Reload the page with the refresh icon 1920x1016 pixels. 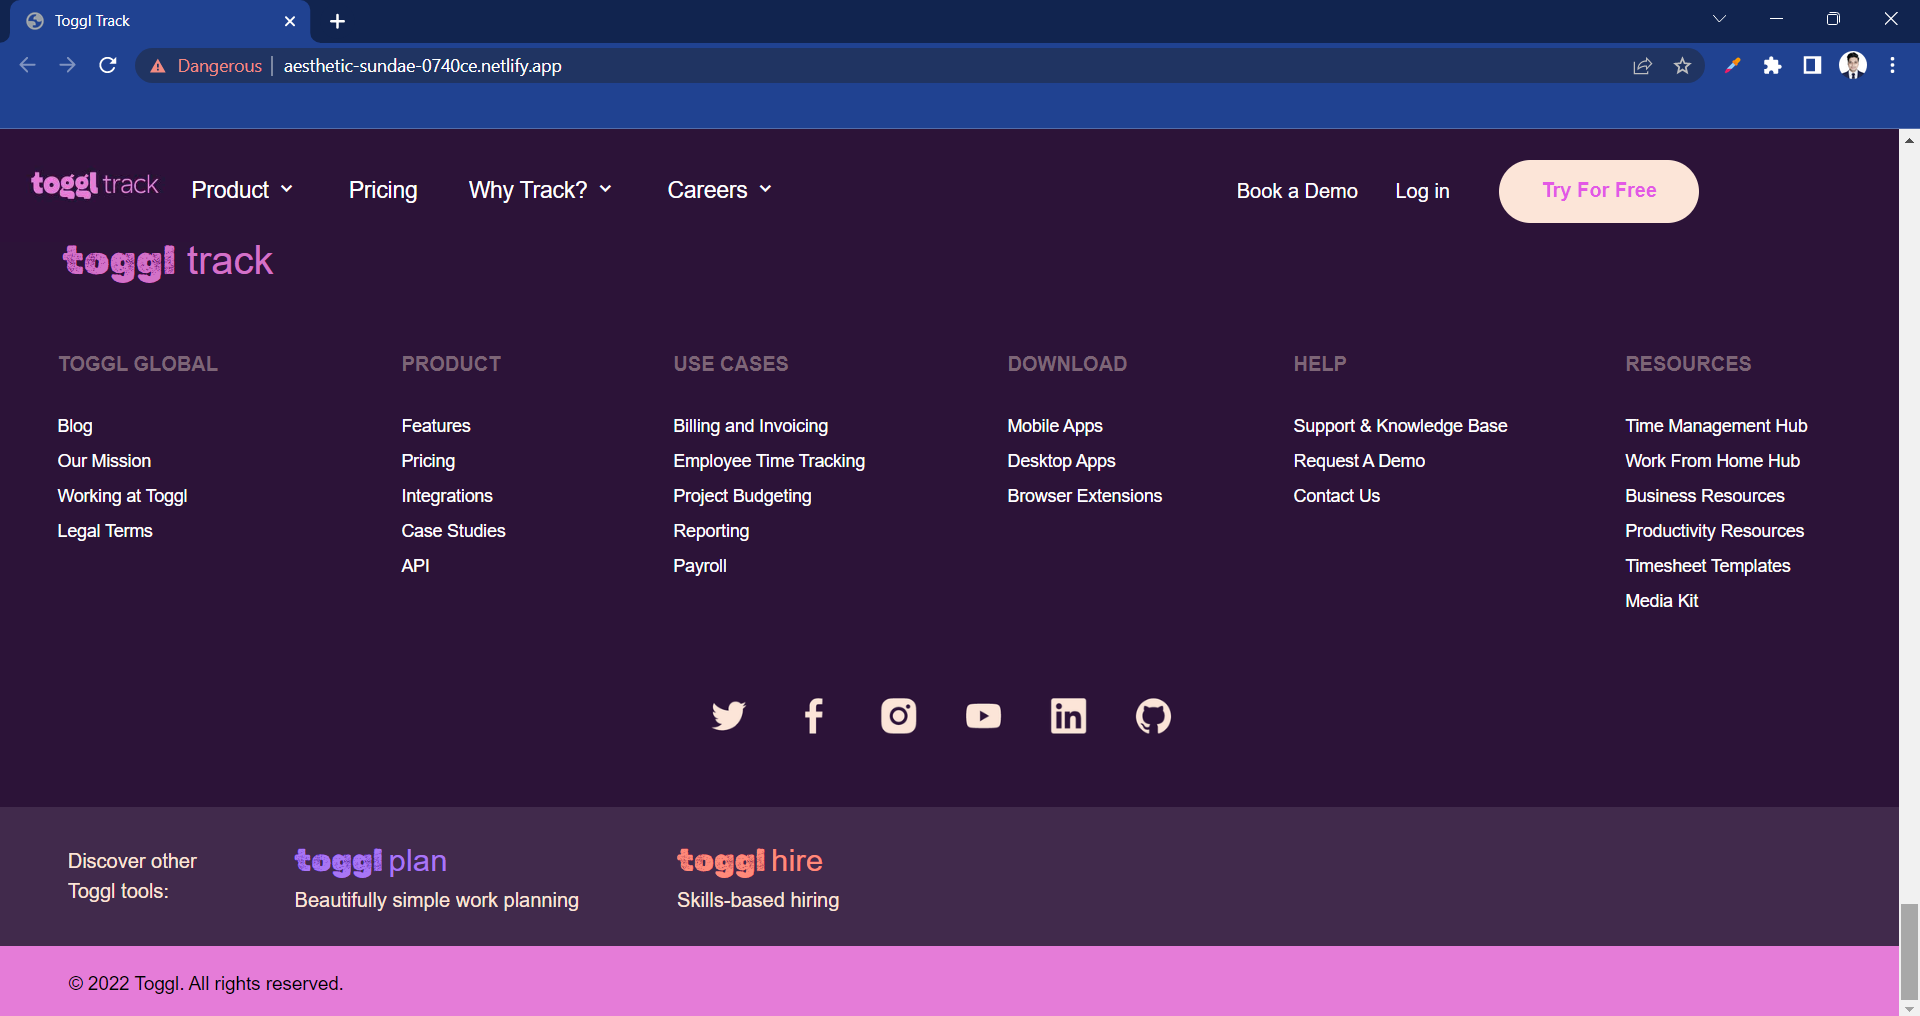tap(108, 65)
